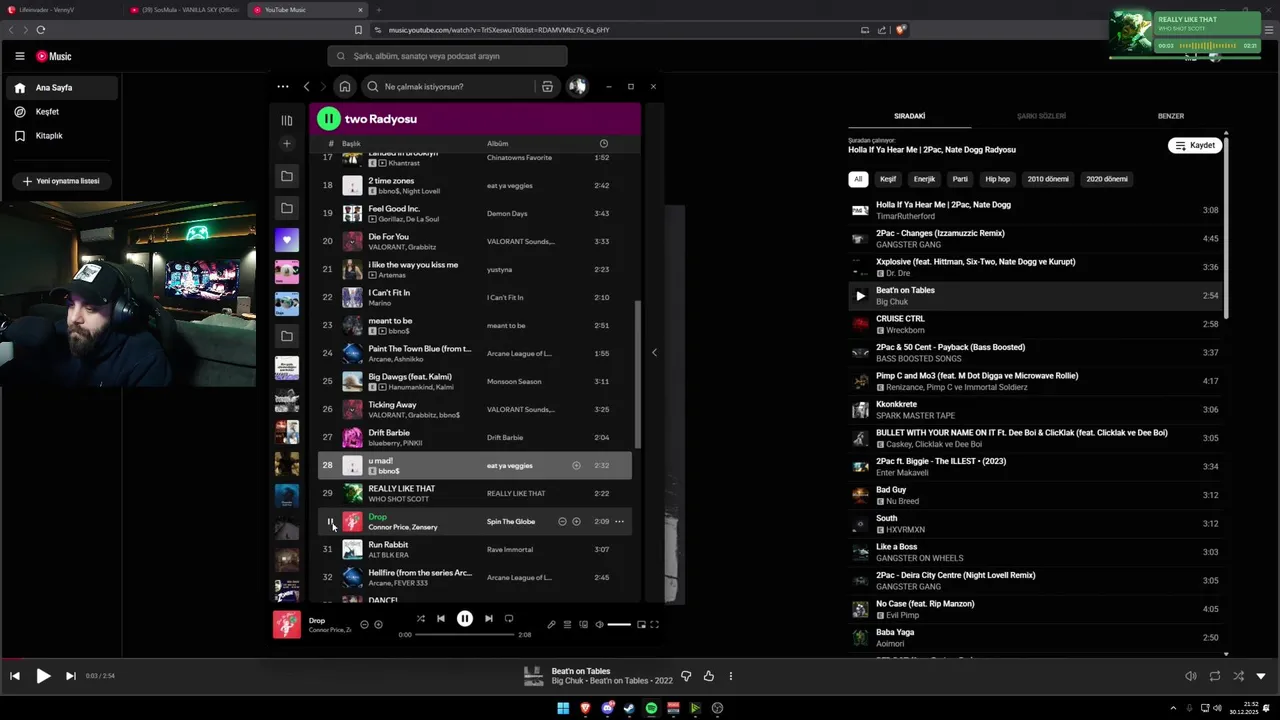The image size is (1280, 720).
Task: Open the YouTube Music hamburger menu
Action: [x=19, y=56]
